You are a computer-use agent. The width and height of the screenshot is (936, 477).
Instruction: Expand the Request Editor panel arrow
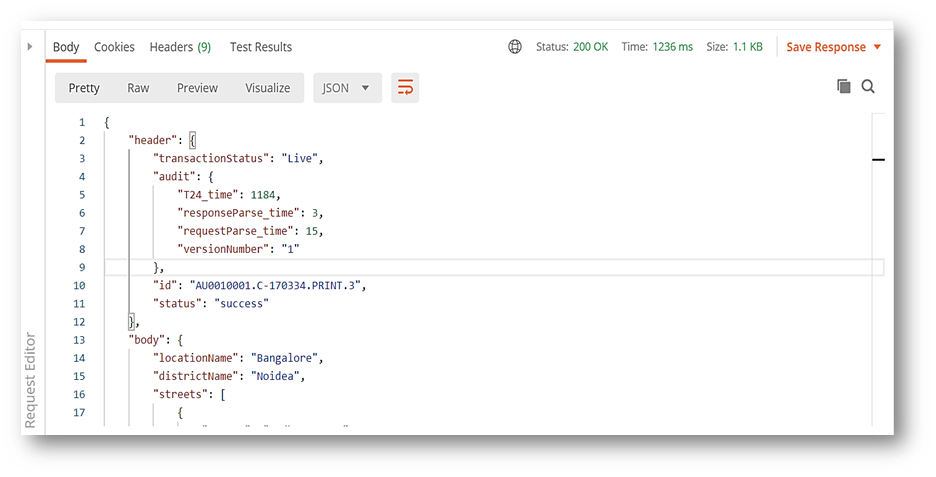(29, 47)
